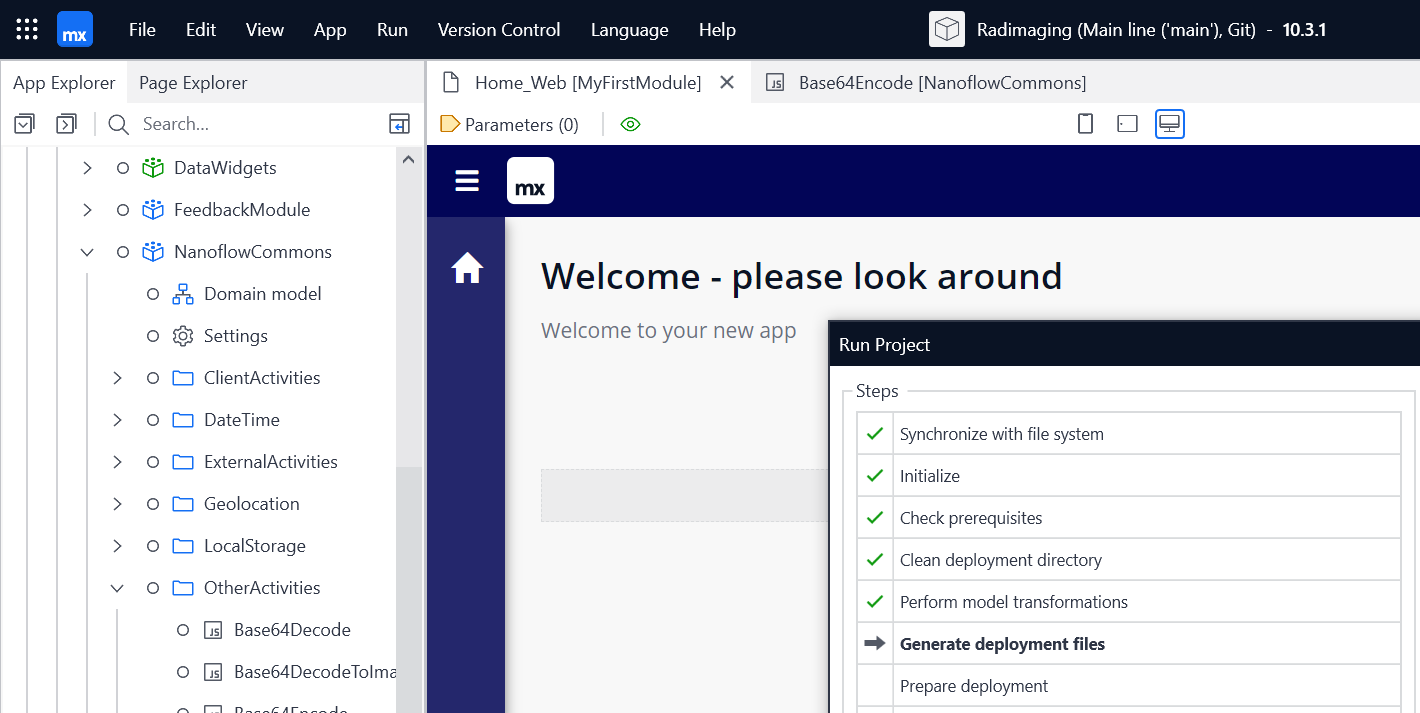Open the Run menu
This screenshot has width=1420, height=713.
[x=392, y=30]
